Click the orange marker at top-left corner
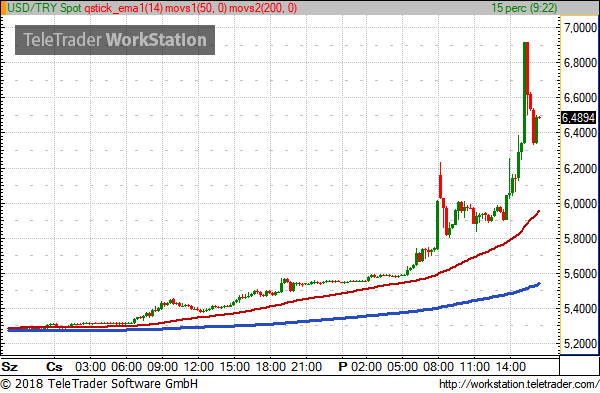 coord(3,8)
